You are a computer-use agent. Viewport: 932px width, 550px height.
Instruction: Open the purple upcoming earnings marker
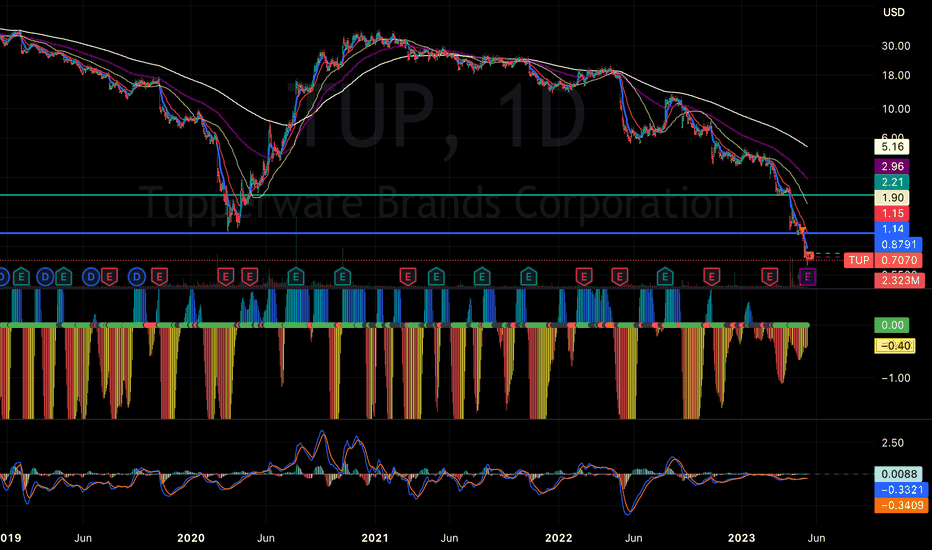click(808, 276)
